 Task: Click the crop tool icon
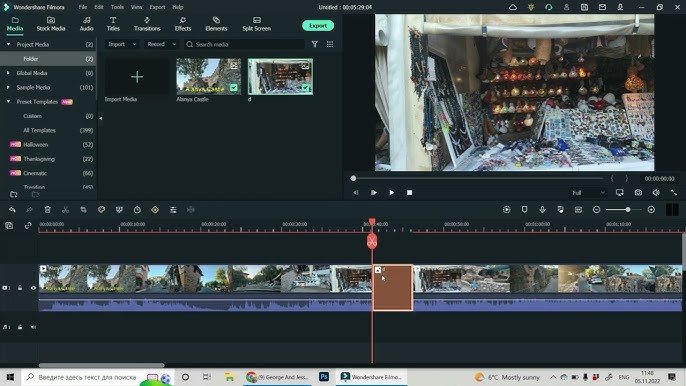tap(84, 210)
